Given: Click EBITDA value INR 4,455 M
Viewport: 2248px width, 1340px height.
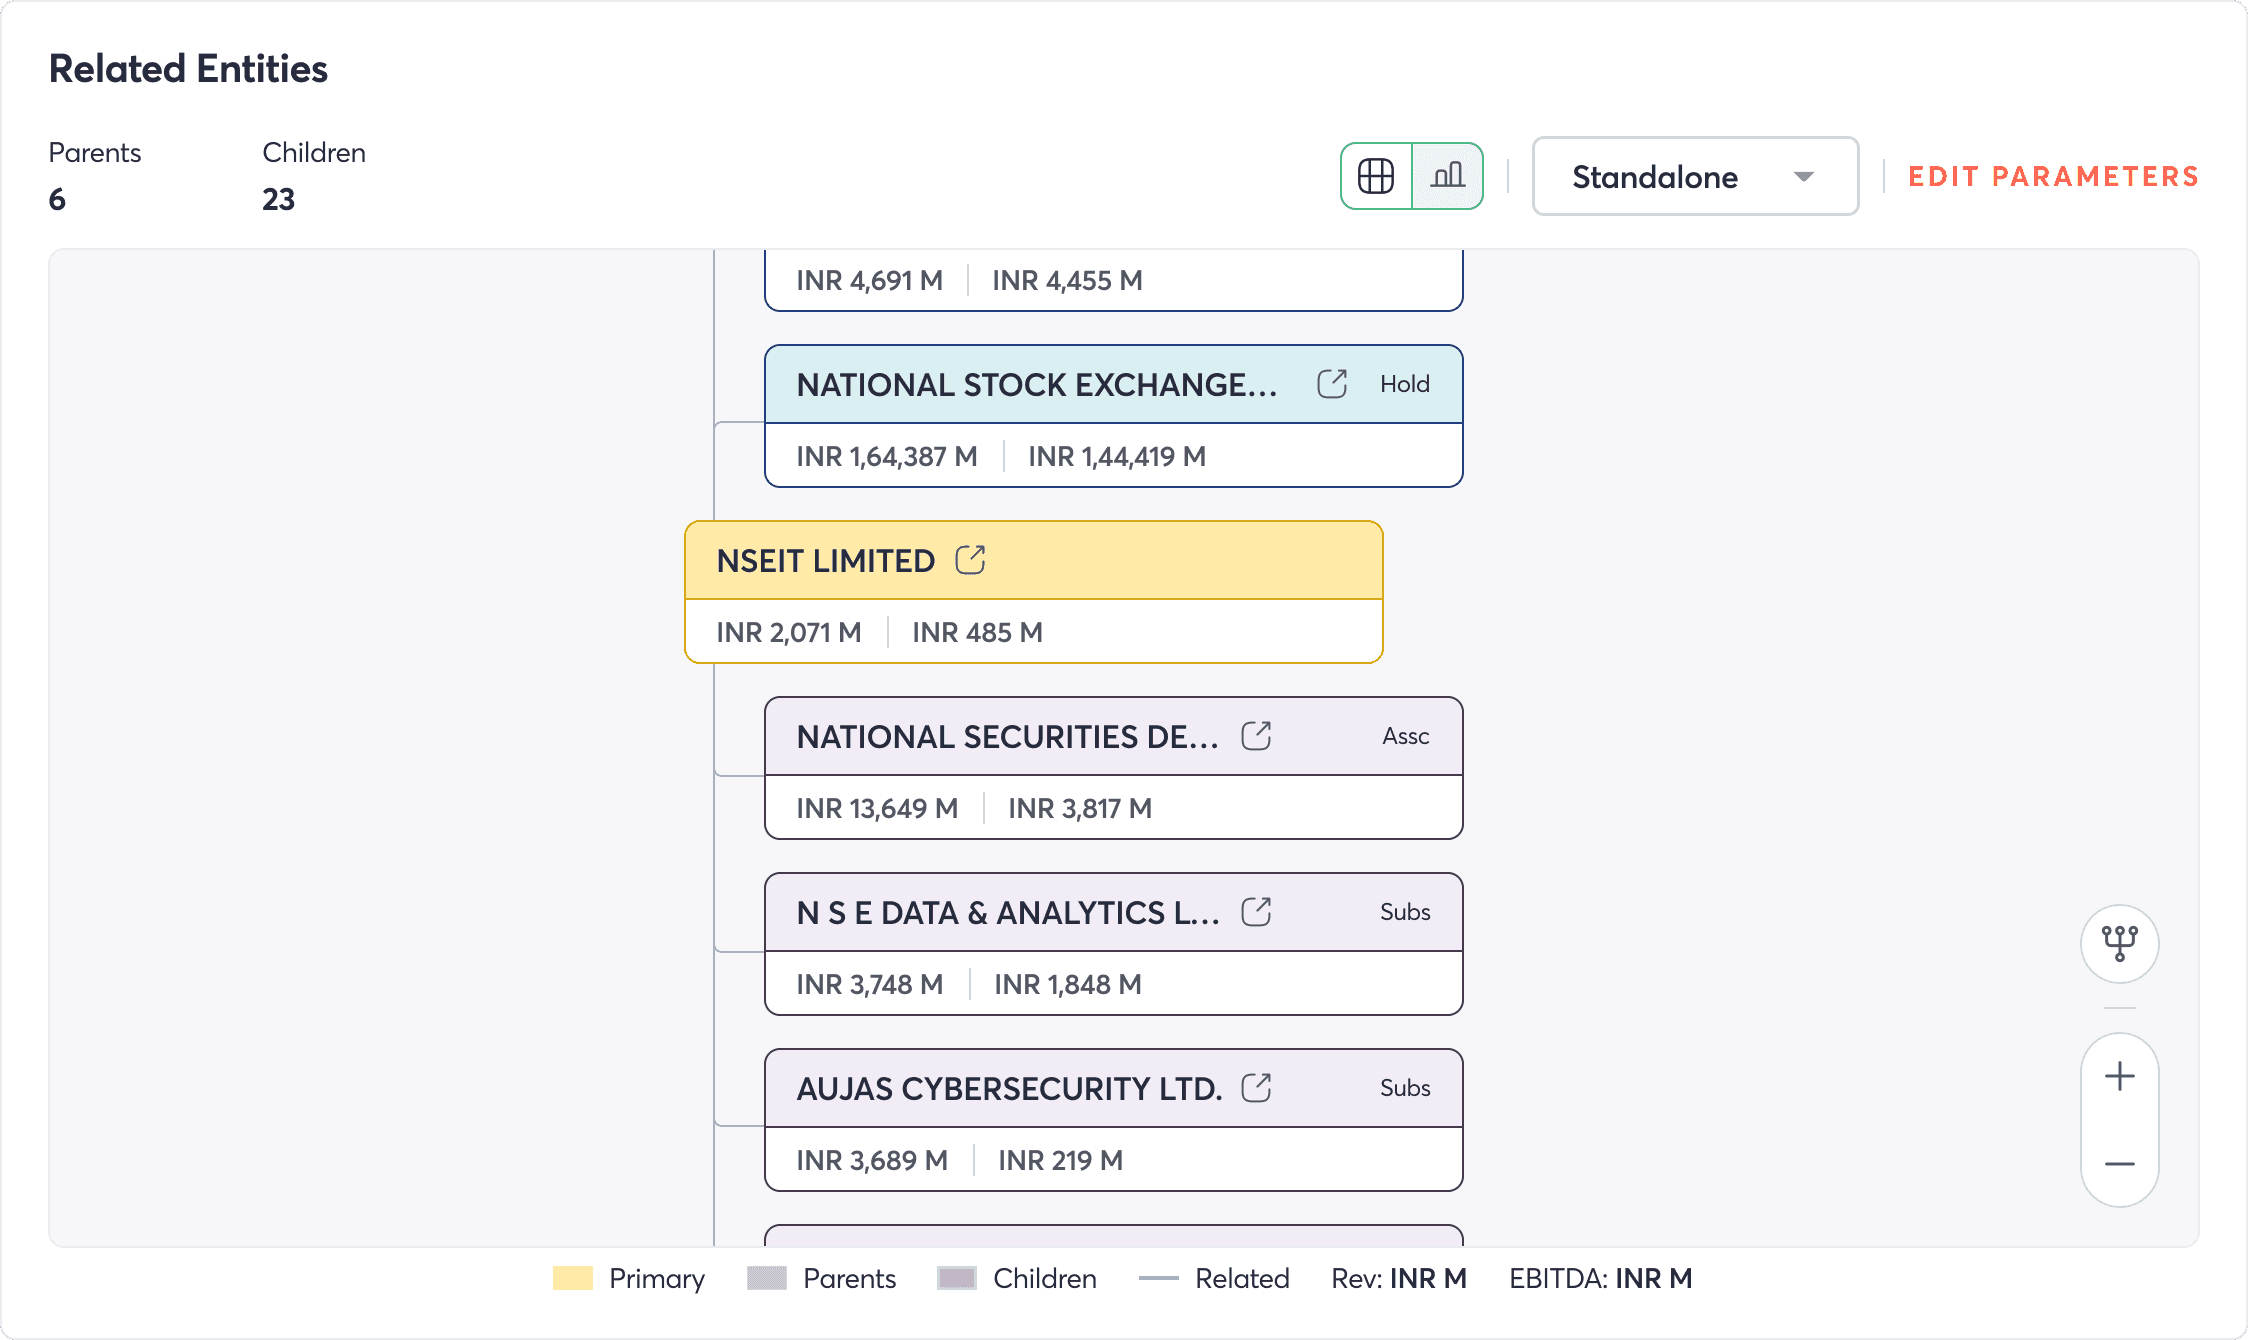Looking at the screenshot, I should (x=1067, y=281).
